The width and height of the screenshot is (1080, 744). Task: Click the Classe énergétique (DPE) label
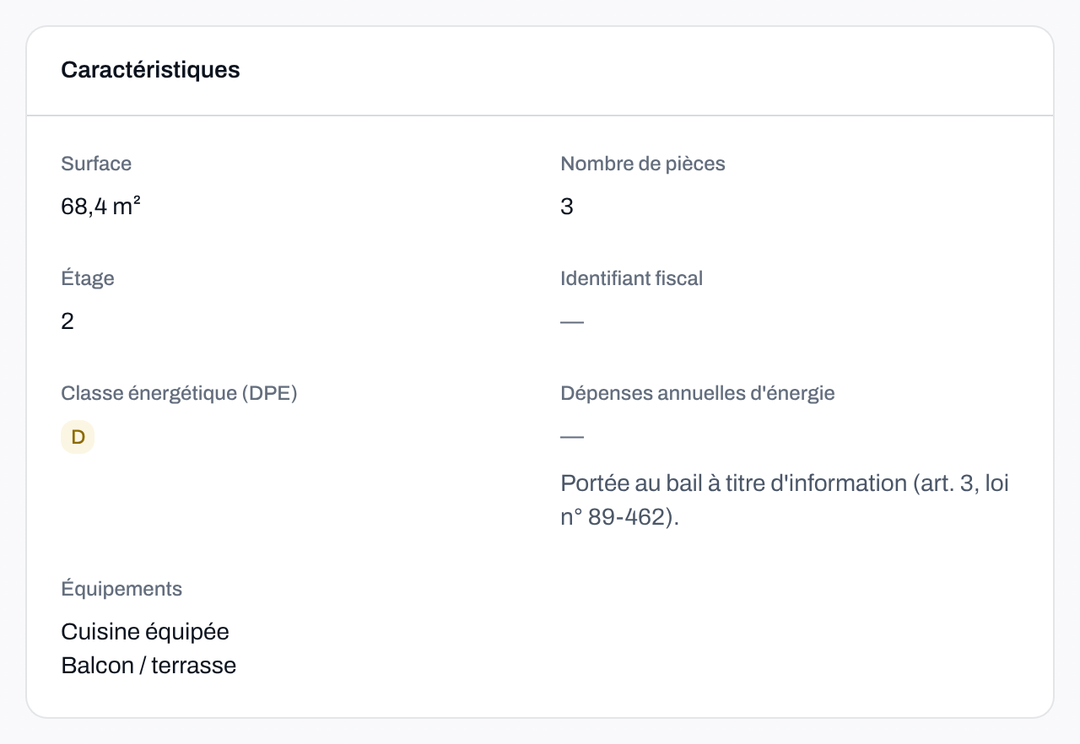coord(179,393)
